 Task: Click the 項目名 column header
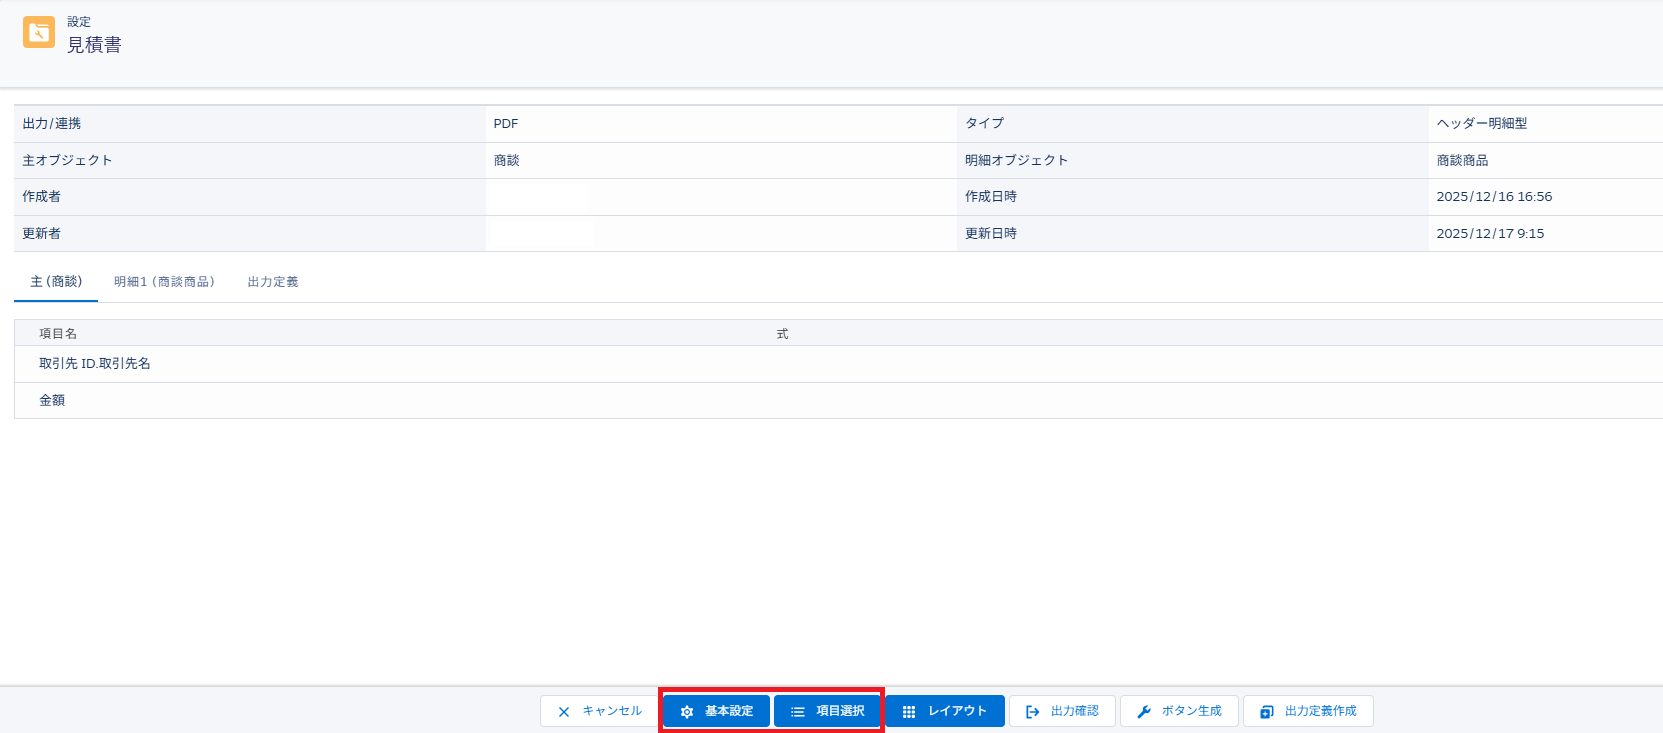tap(58, 334)
